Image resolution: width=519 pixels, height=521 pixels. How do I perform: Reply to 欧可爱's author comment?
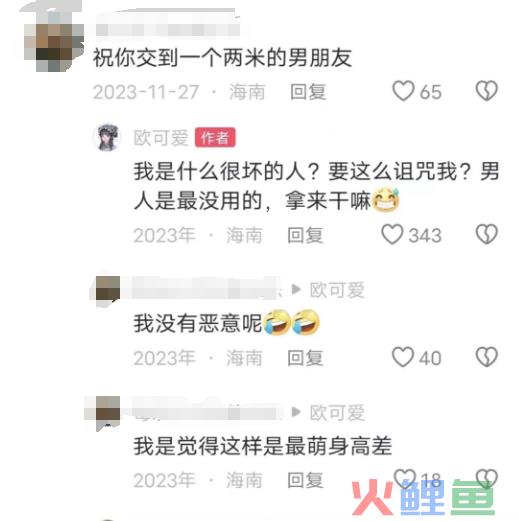(x=305, y=235)
